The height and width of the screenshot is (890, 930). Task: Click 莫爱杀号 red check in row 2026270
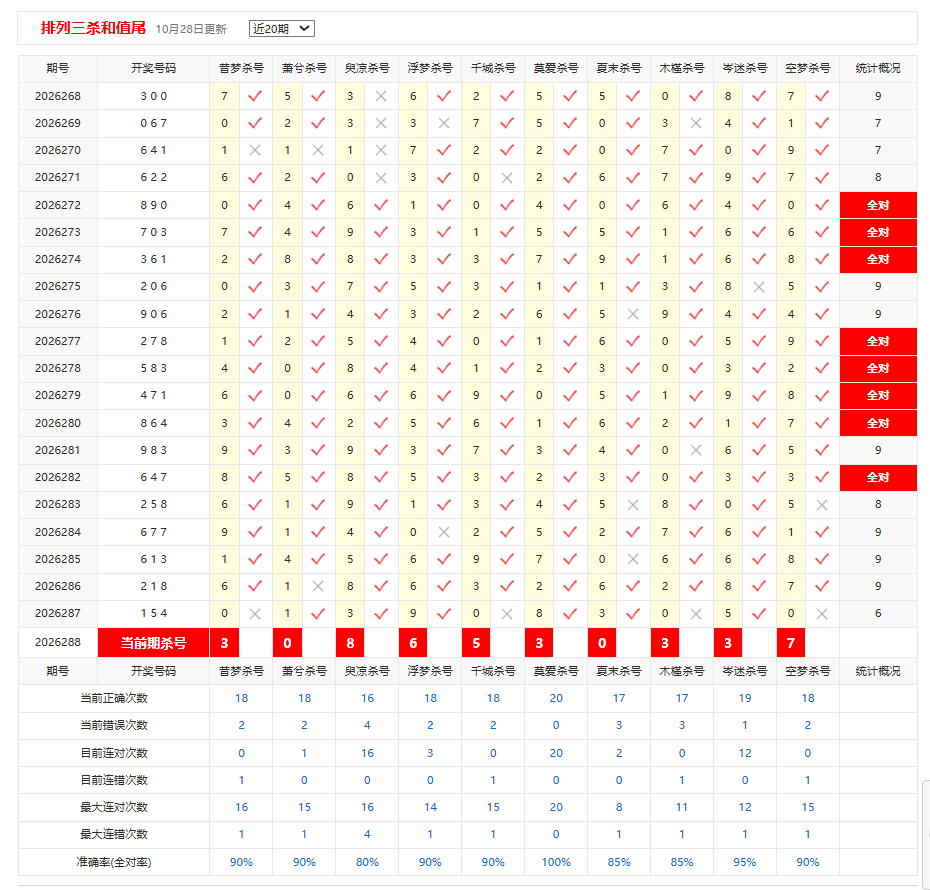570,151
